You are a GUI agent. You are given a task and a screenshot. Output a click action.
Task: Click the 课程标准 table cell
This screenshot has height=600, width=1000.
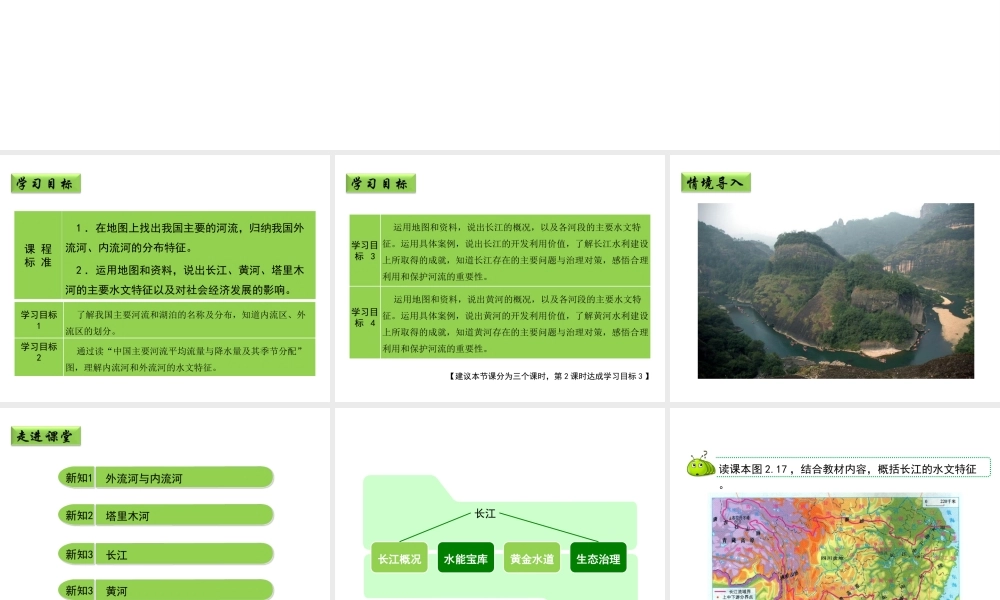pos(38,255)
